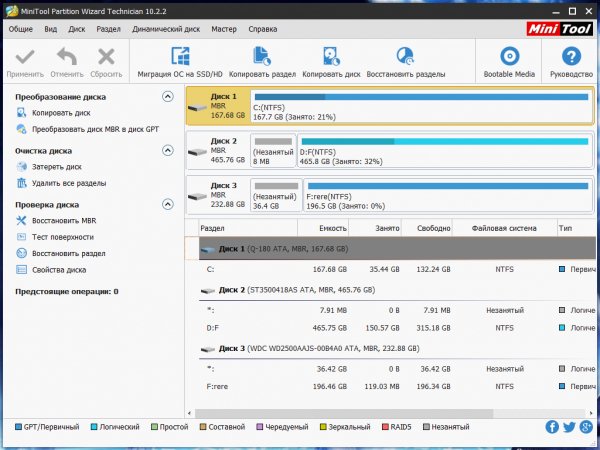Click the Сбросить discard X icon
This screenshot has width=600, height=450.
(106, 57)
